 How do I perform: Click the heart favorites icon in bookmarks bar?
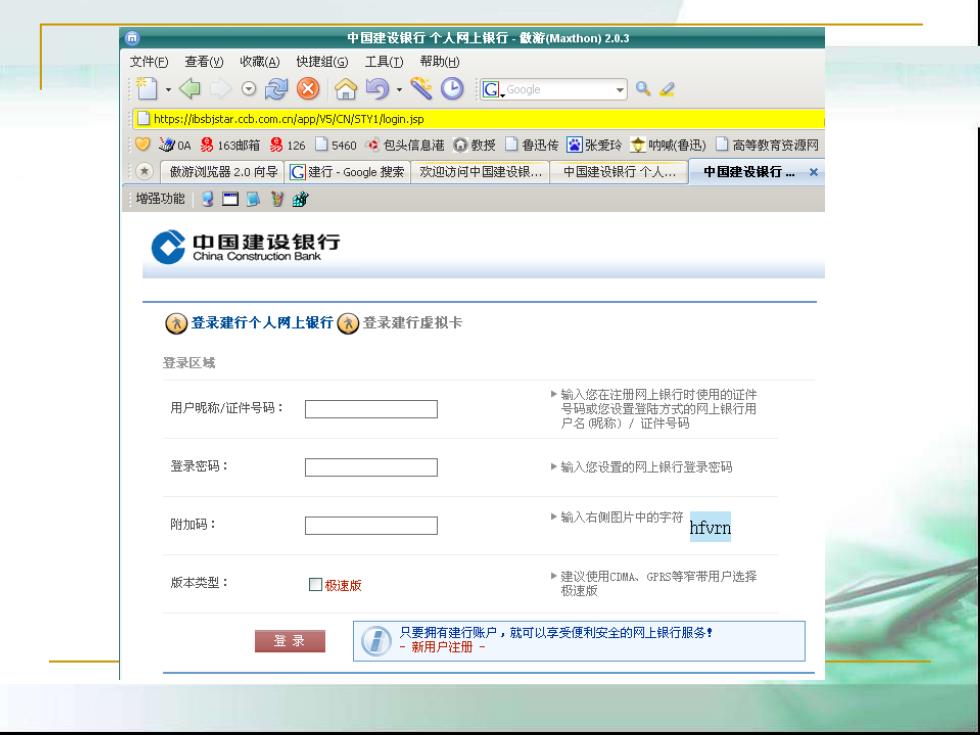point(142,145)
